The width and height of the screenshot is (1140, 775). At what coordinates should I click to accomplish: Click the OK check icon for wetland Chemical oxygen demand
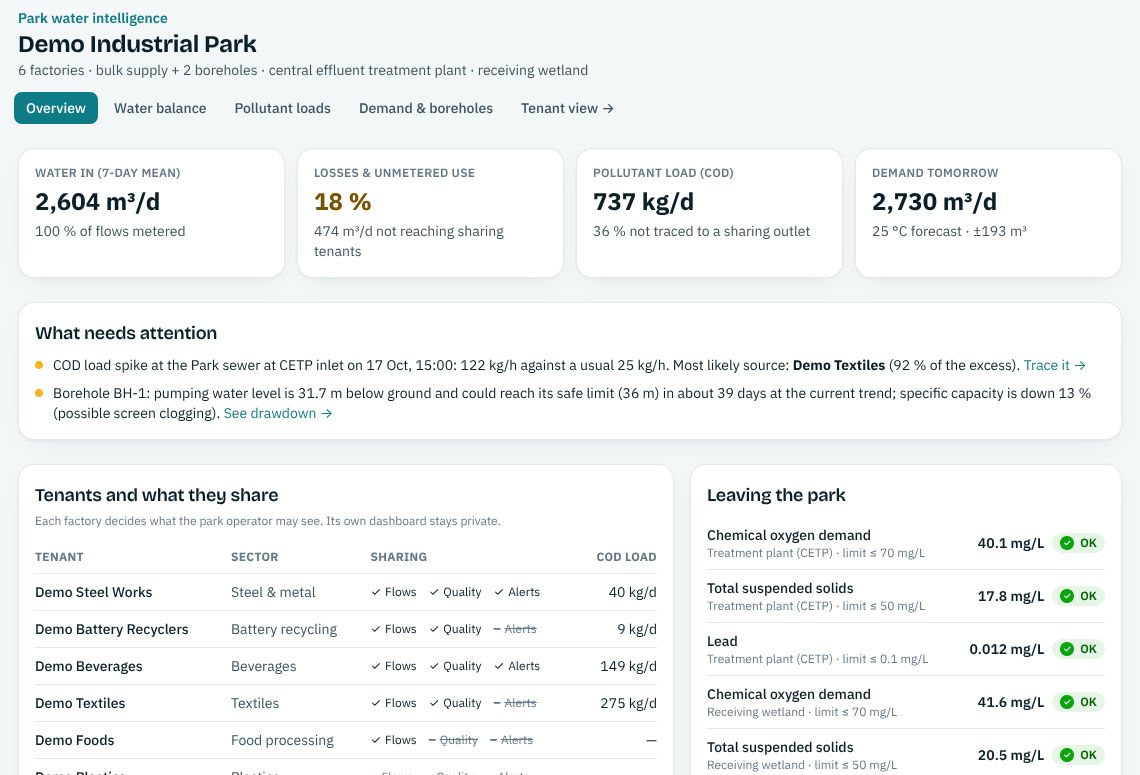point(1067,702)
